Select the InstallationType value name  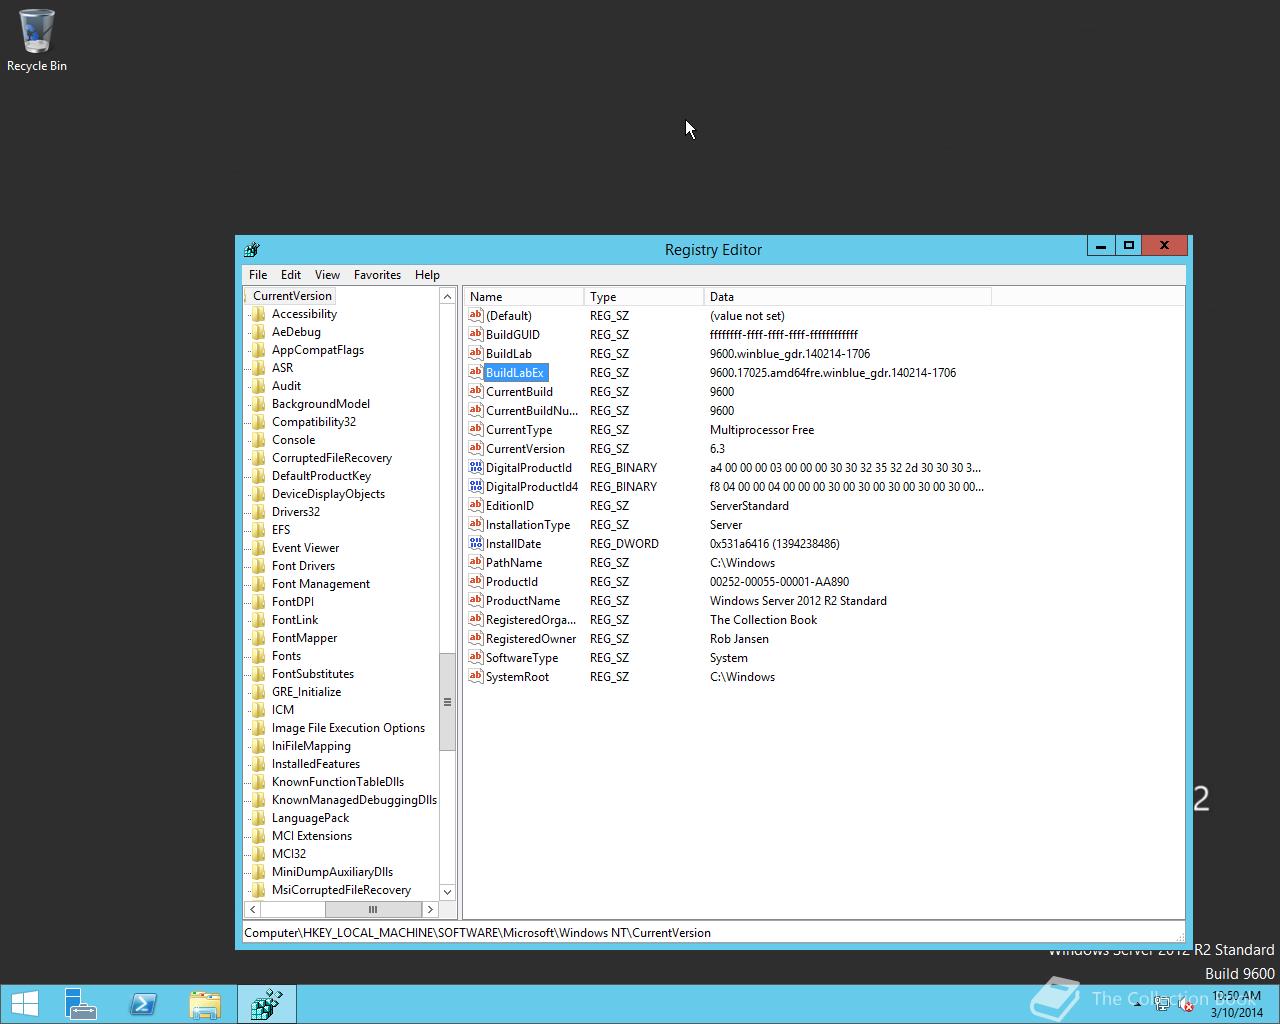point(528,525)
